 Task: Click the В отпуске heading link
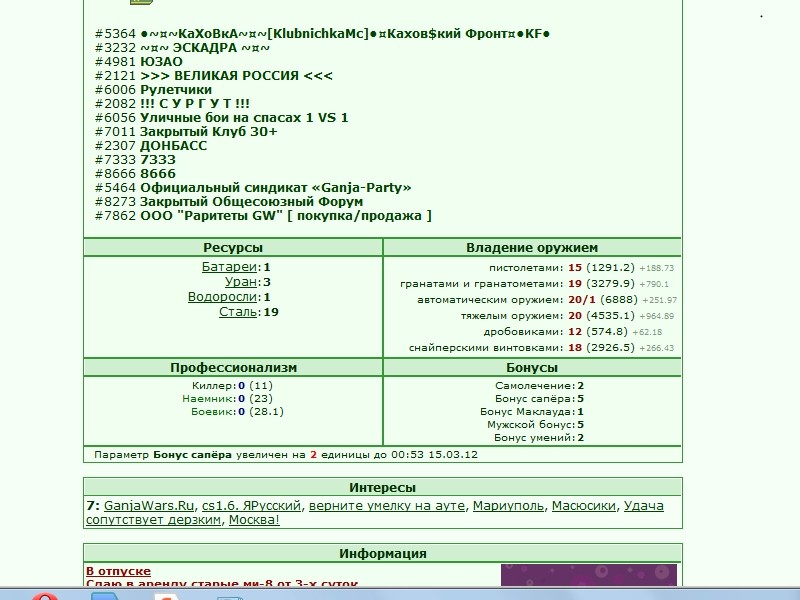click(118, 571)
